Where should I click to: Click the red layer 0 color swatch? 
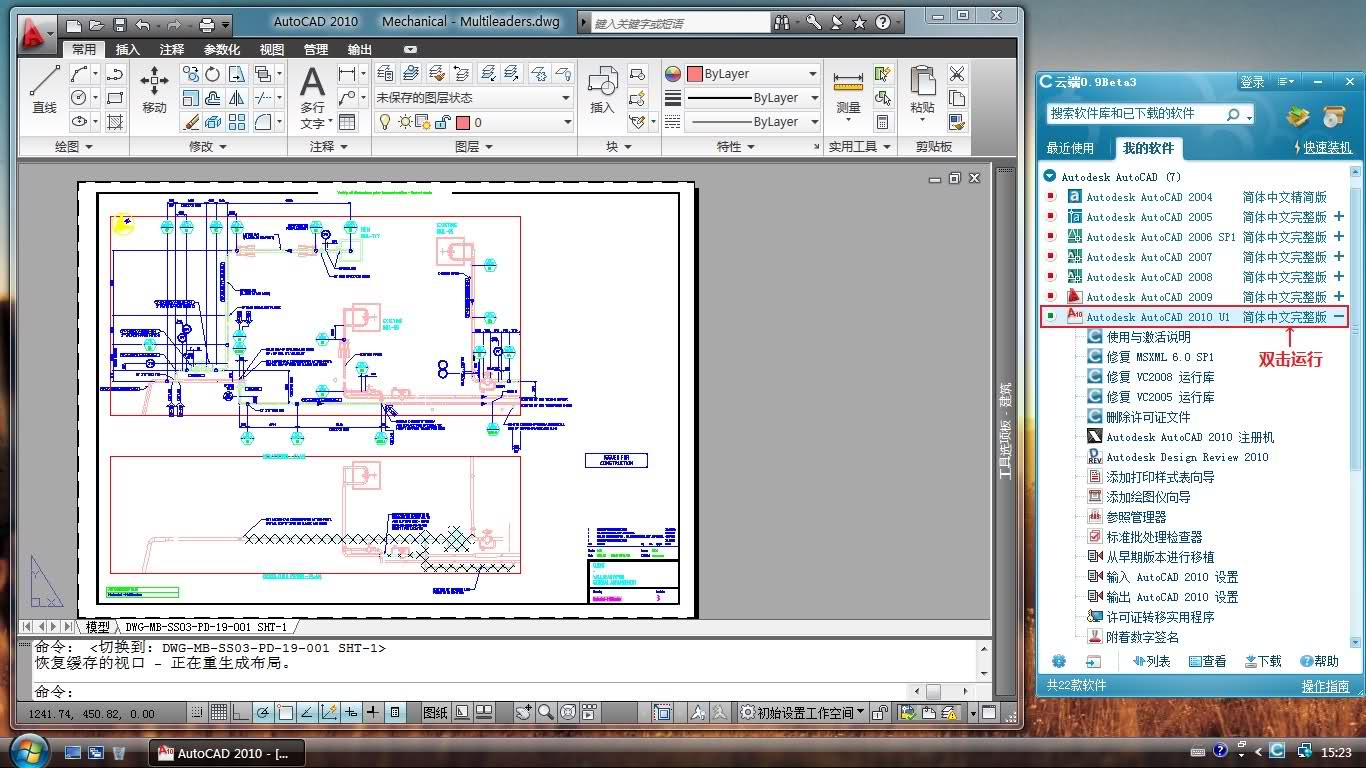(x=462, y=122)
